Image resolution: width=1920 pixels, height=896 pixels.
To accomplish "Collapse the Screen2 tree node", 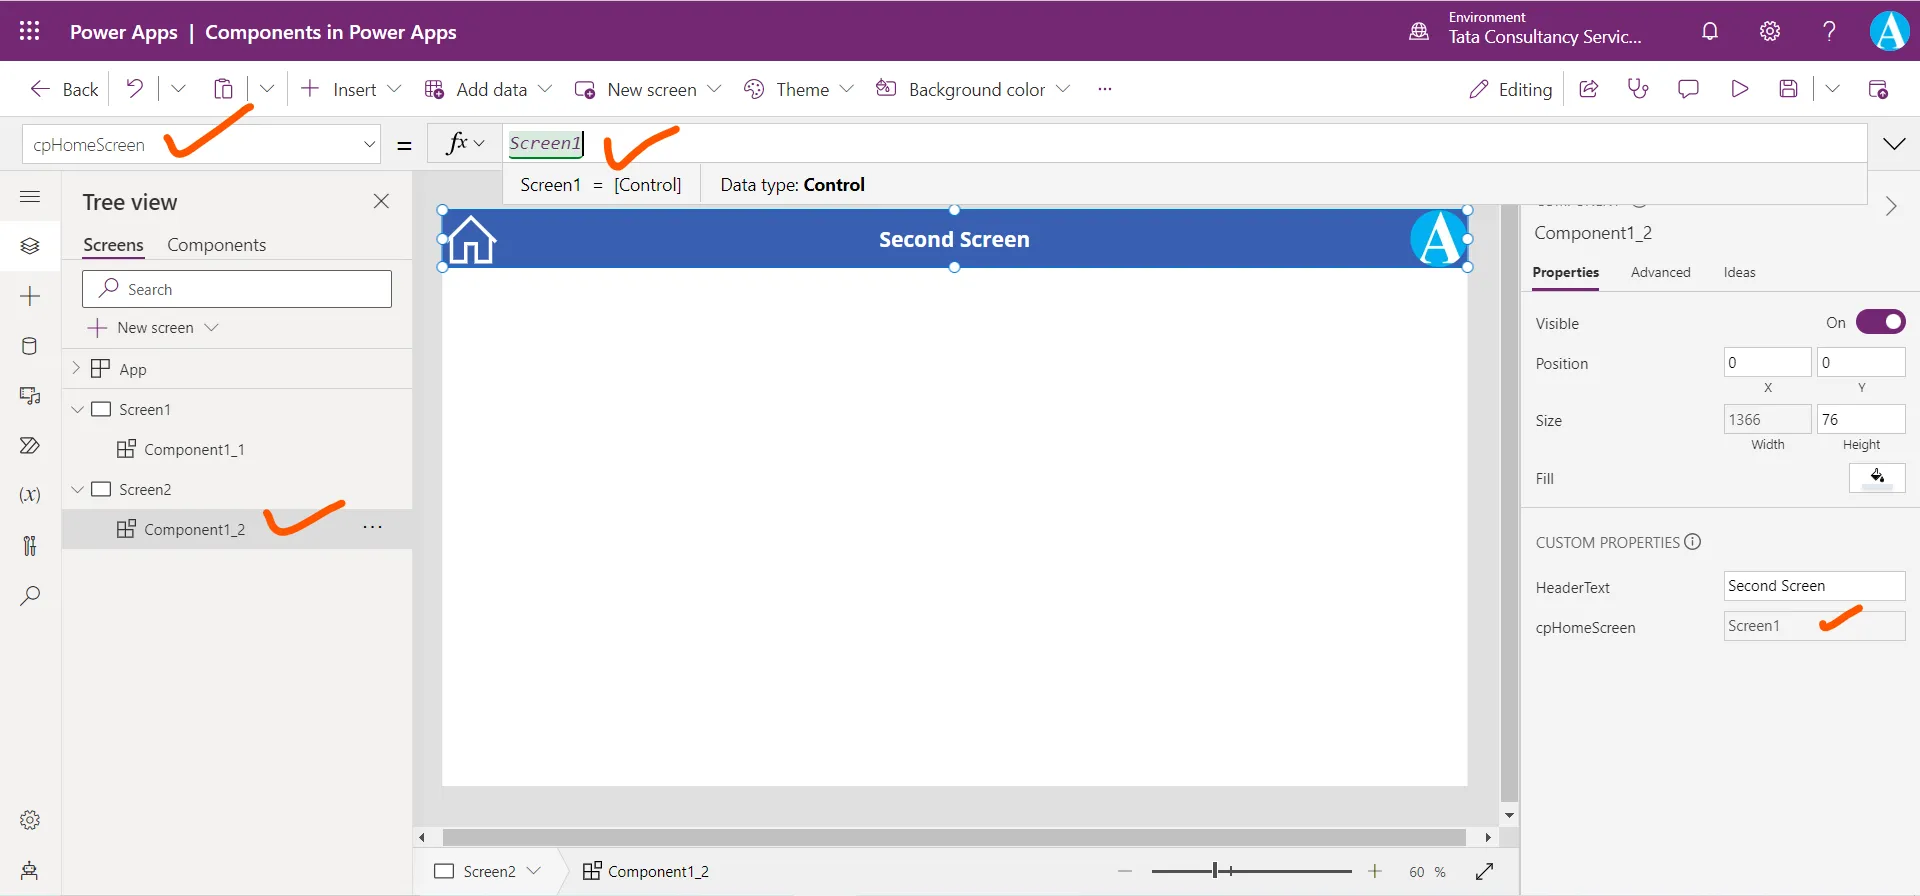I will 77,489.
